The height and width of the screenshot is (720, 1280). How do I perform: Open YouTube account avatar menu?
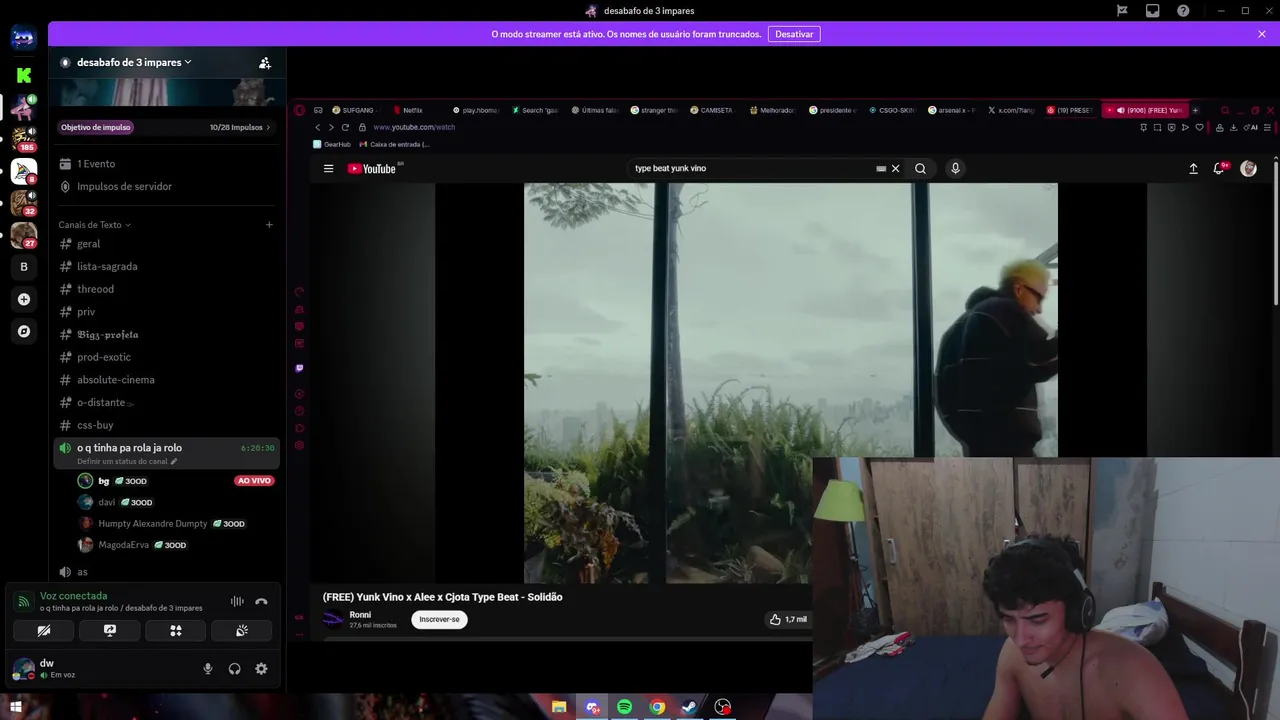[1248, 169]
